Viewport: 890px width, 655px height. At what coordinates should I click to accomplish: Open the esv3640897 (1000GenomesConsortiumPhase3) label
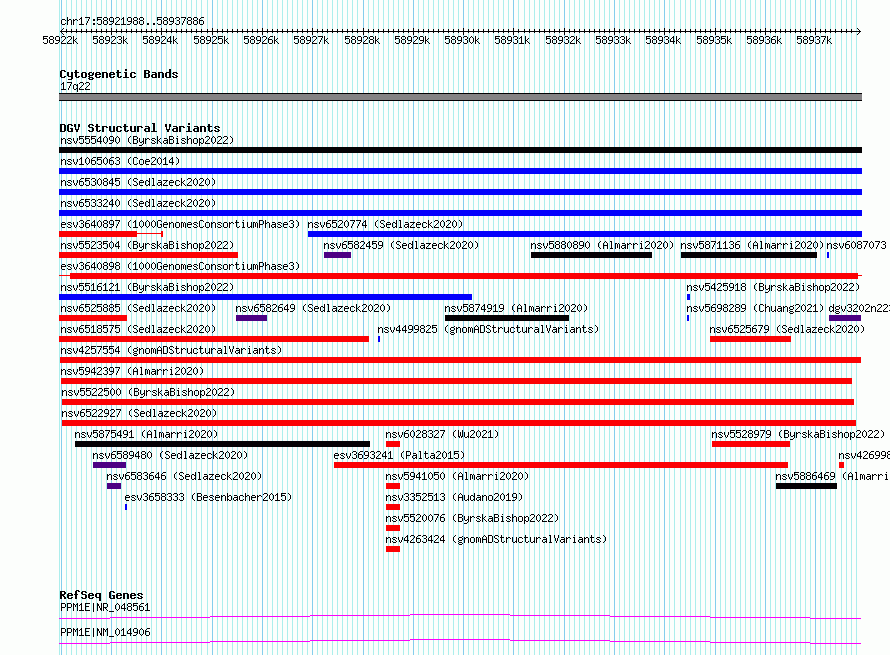(x=179, y=224)
